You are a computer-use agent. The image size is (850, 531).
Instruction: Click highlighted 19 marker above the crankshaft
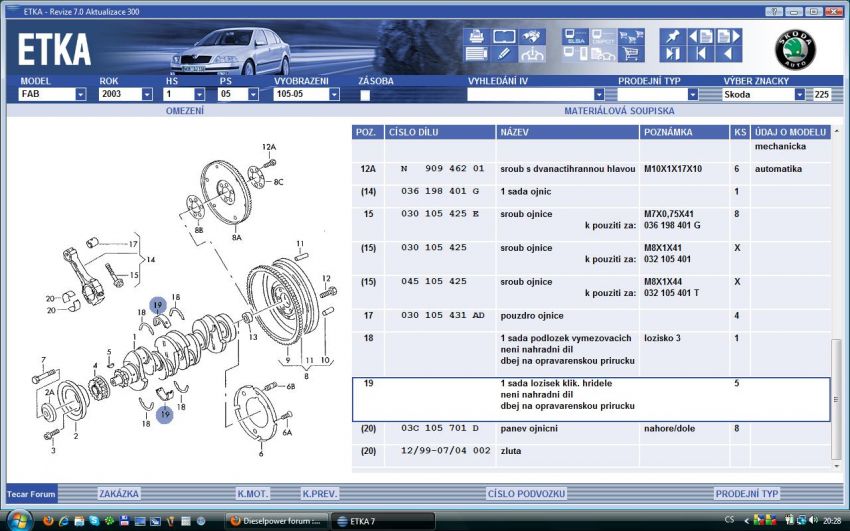tap(158, 305)
